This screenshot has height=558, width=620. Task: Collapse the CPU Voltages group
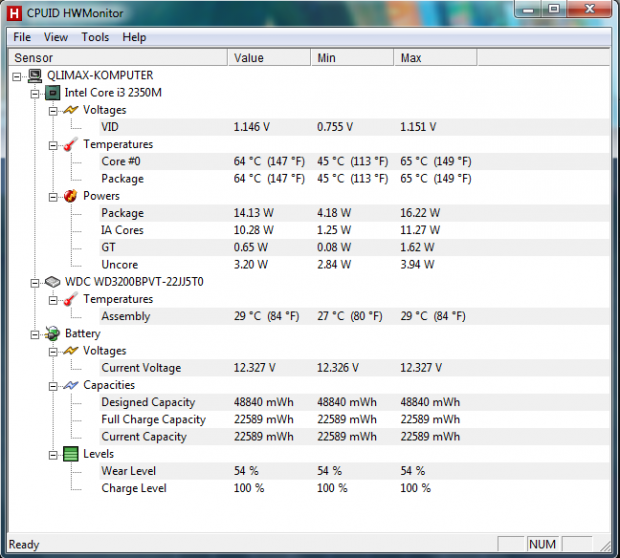[53, 111]
